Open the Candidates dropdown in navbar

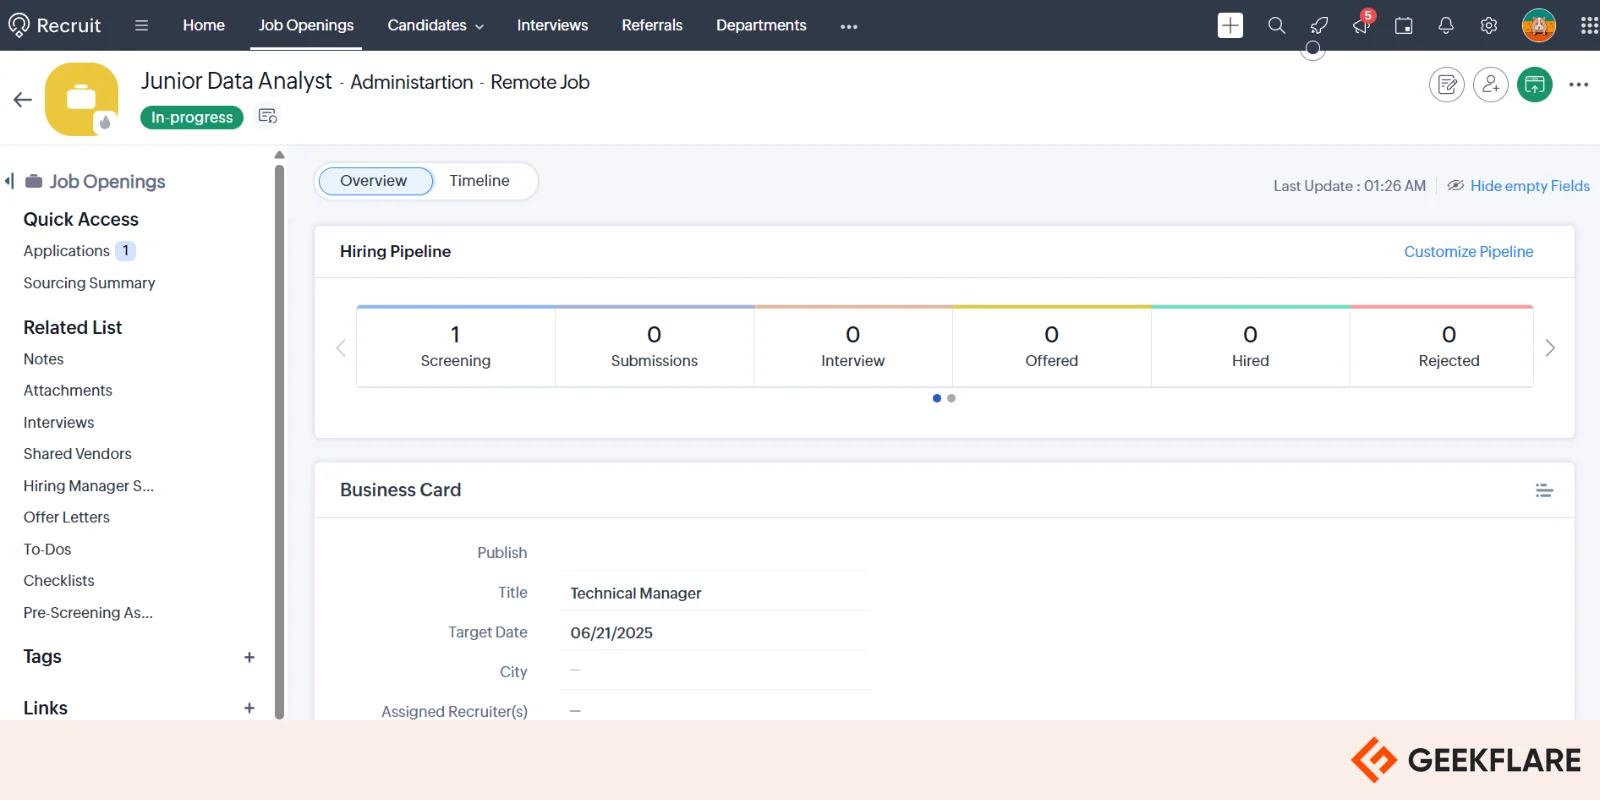(x=436, y=25)
